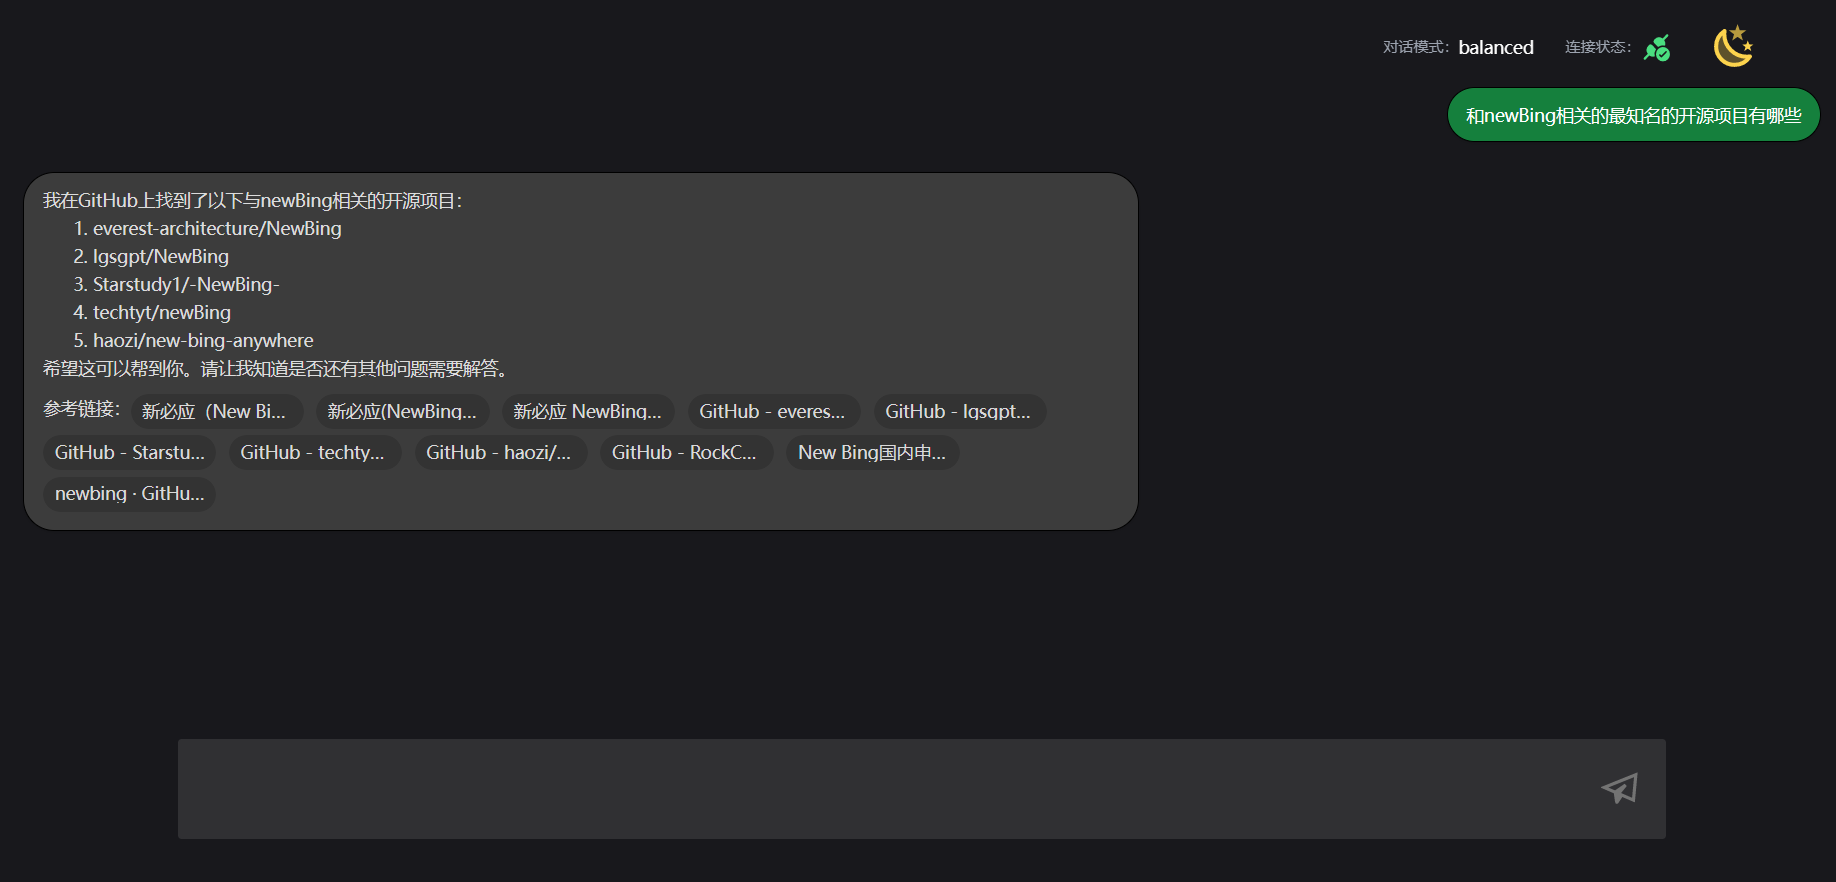Open reference GitHub - lgsgpt...
The width and height of the screenshot is (1836, 882).
(959, 411)
